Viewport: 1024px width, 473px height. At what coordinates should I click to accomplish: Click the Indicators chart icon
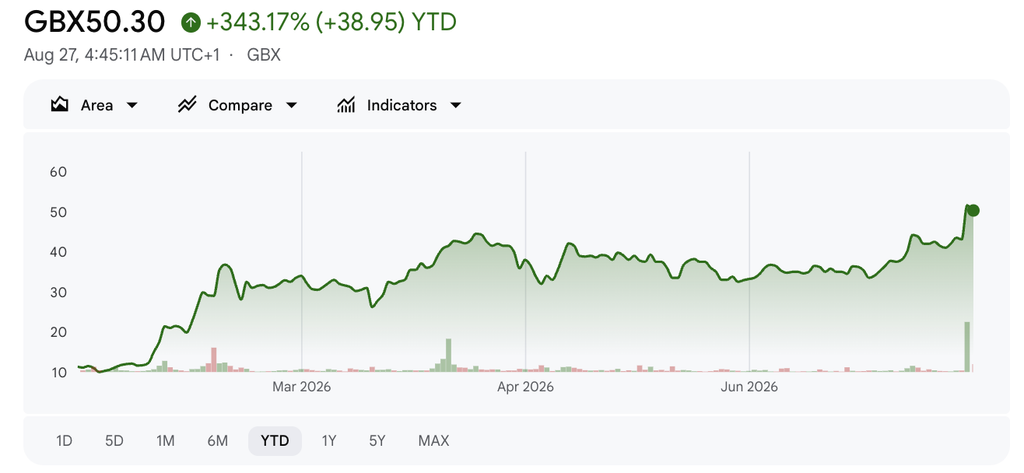pyautogui.click(x=346, y=105)
